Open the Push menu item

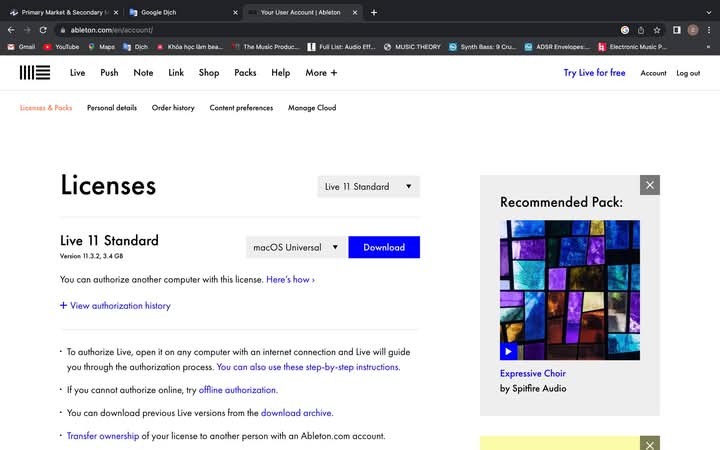tap(109, 73)
